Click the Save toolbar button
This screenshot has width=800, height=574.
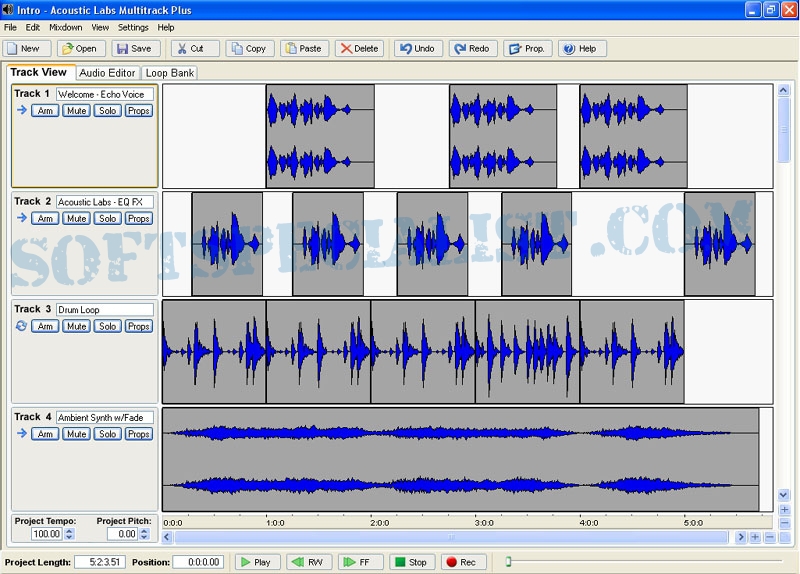(133, 48)
